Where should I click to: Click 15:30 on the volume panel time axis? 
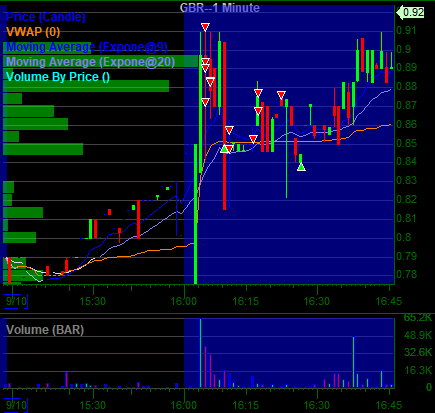(x=93, y=405)
